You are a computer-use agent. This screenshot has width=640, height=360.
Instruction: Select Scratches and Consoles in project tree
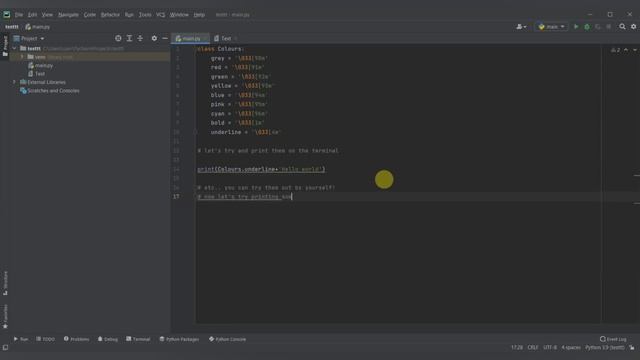pyautogui.click(x=49, y=91)
